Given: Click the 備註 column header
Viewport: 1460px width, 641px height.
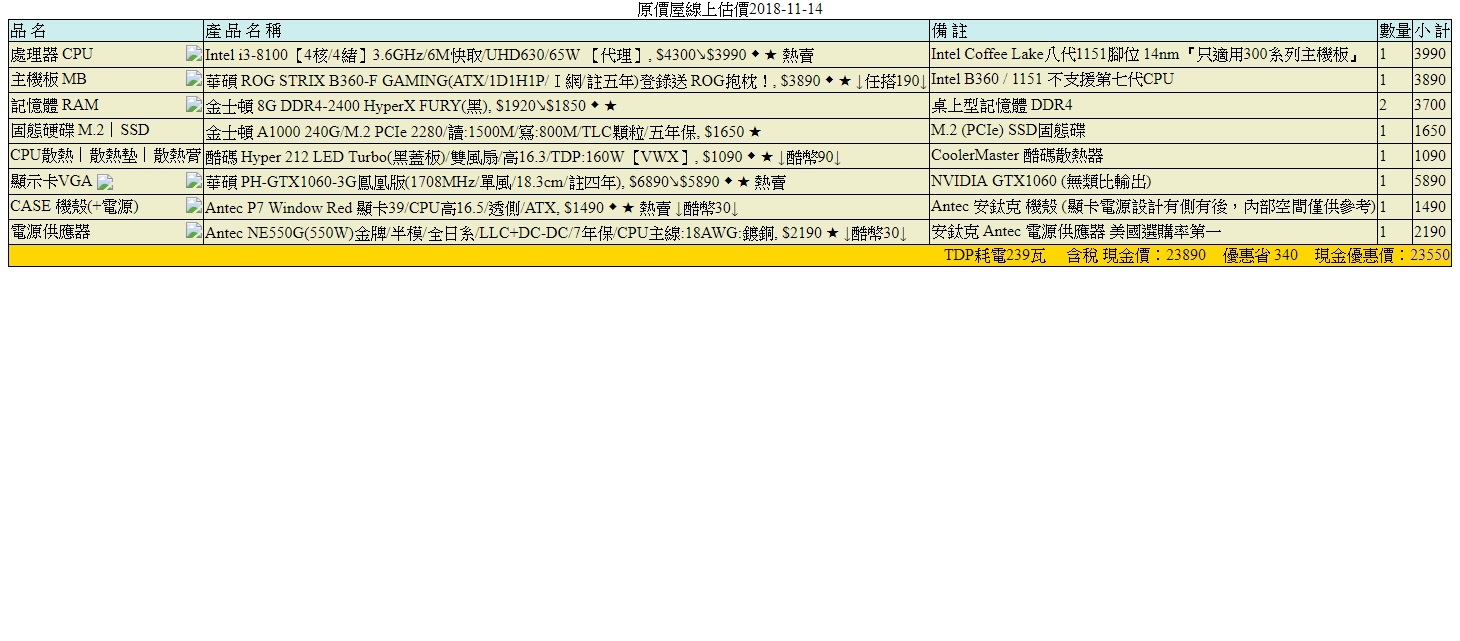Looking at the screenshot, I should point(1153,30).
